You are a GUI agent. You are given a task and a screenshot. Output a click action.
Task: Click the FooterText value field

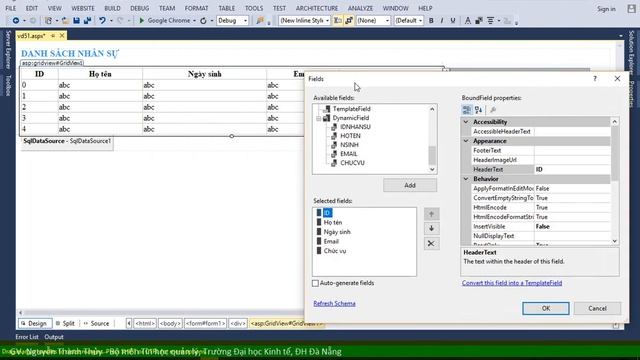tap(572, 151)
